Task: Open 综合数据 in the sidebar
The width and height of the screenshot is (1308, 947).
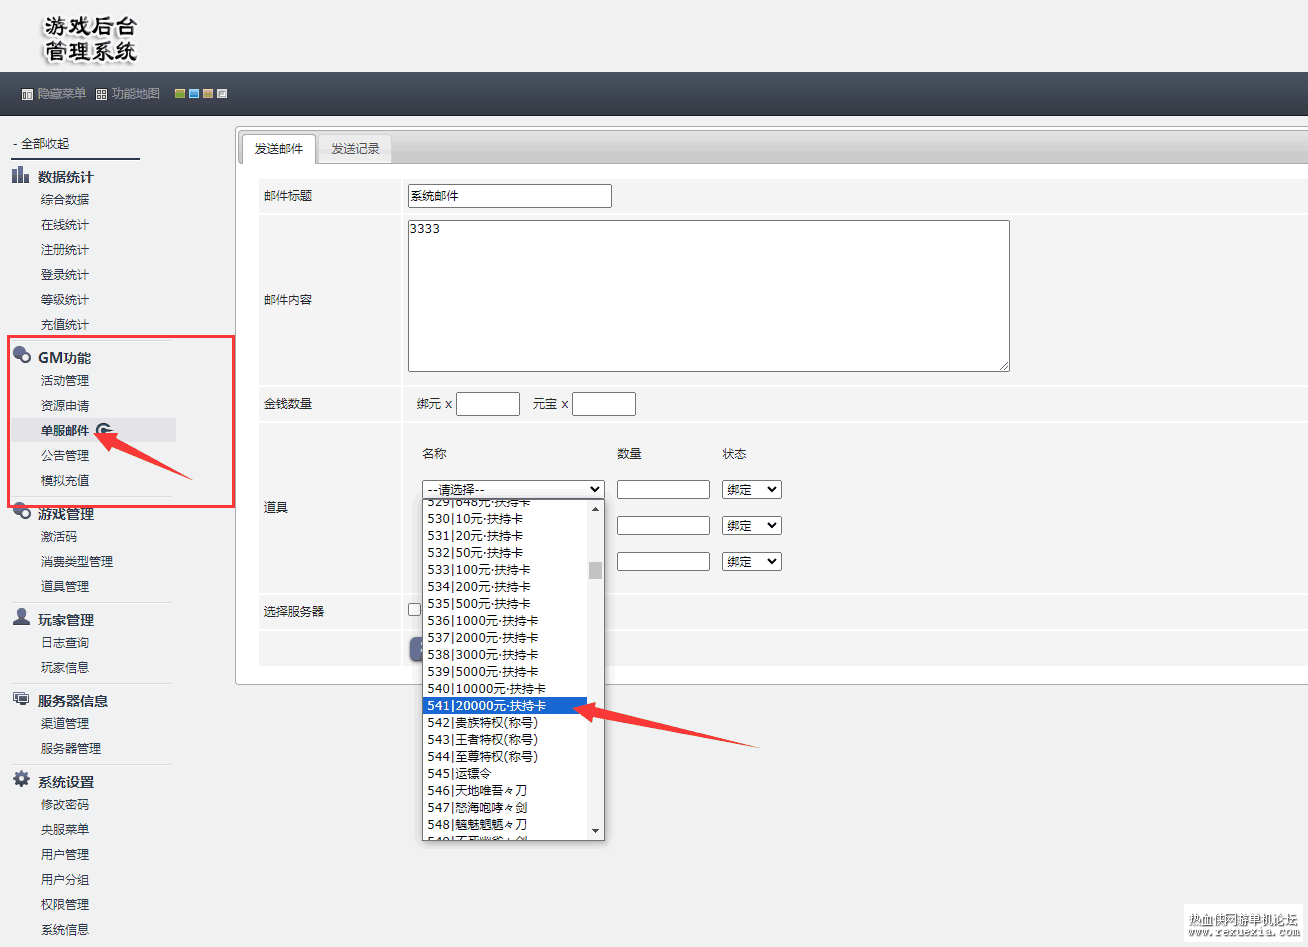Action: 65,200
